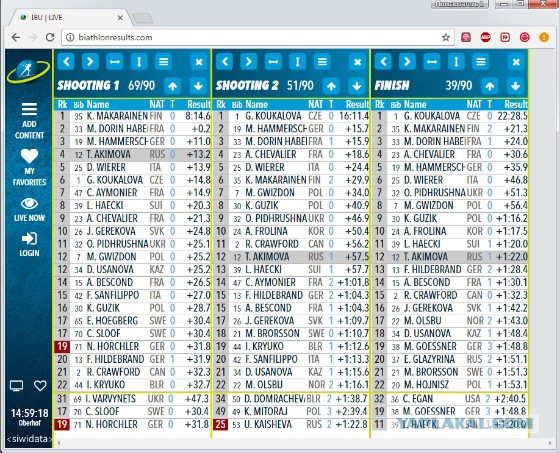Click next arrow in Finish panel

coord(407,62)
